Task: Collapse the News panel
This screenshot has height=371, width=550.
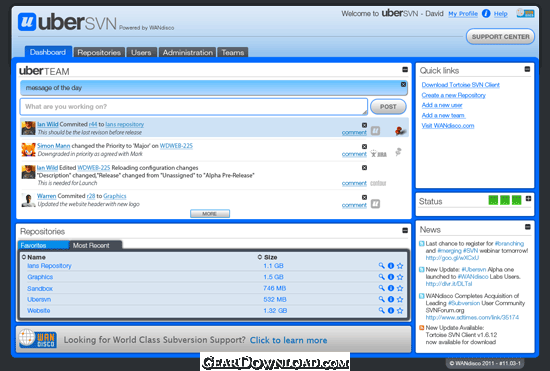Action: click(x=528, y=227)
